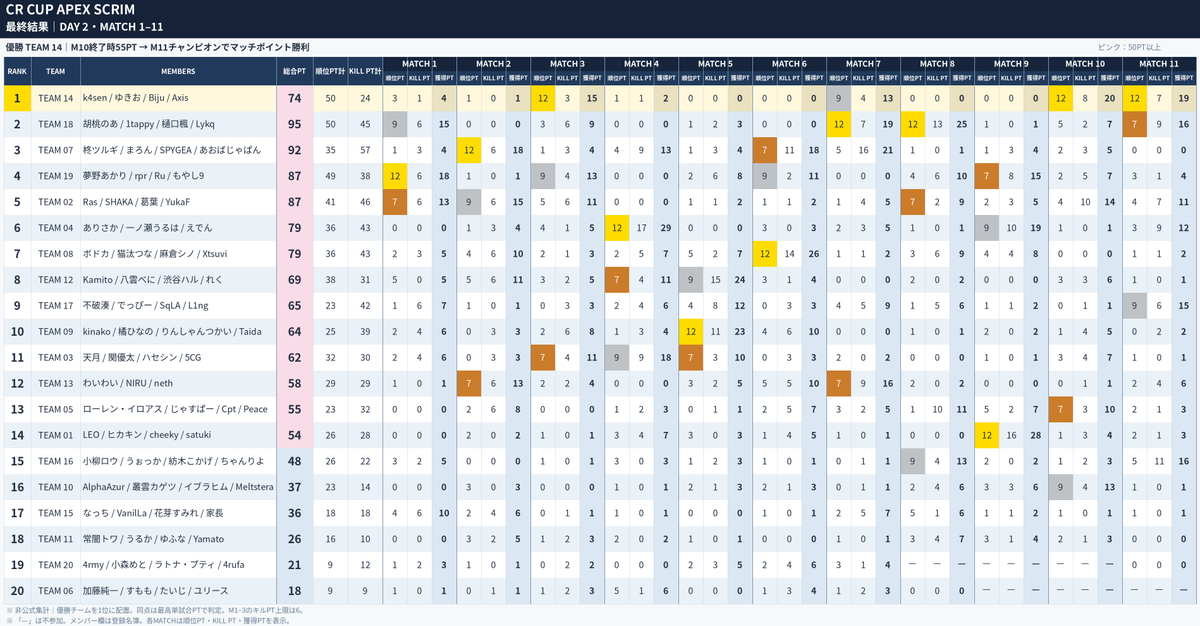Click the MATCH 7 header
The width and height of the screenshot is (1200, 626).
(863, 63)
